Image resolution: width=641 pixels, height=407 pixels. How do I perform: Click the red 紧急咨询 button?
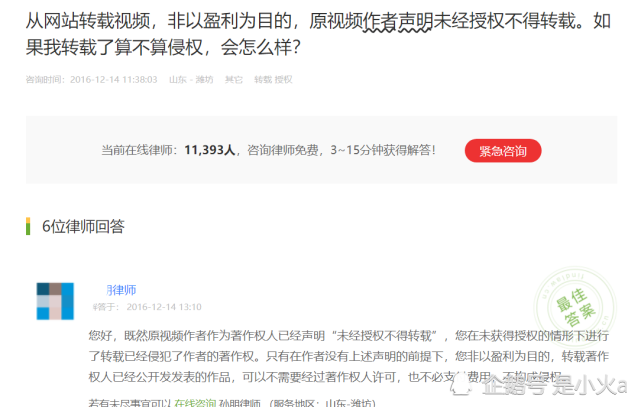click(x=503, y=151)
